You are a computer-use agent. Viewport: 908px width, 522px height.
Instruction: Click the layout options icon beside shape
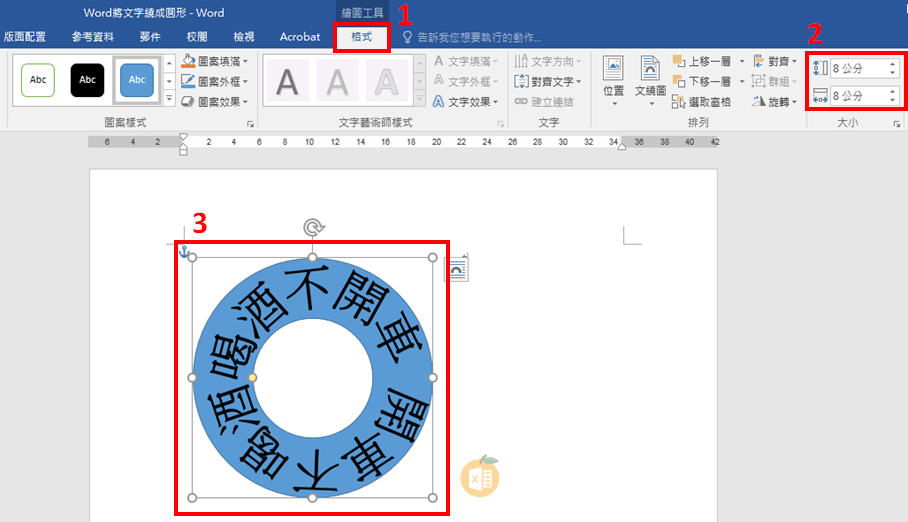click(x=457, y=269)
